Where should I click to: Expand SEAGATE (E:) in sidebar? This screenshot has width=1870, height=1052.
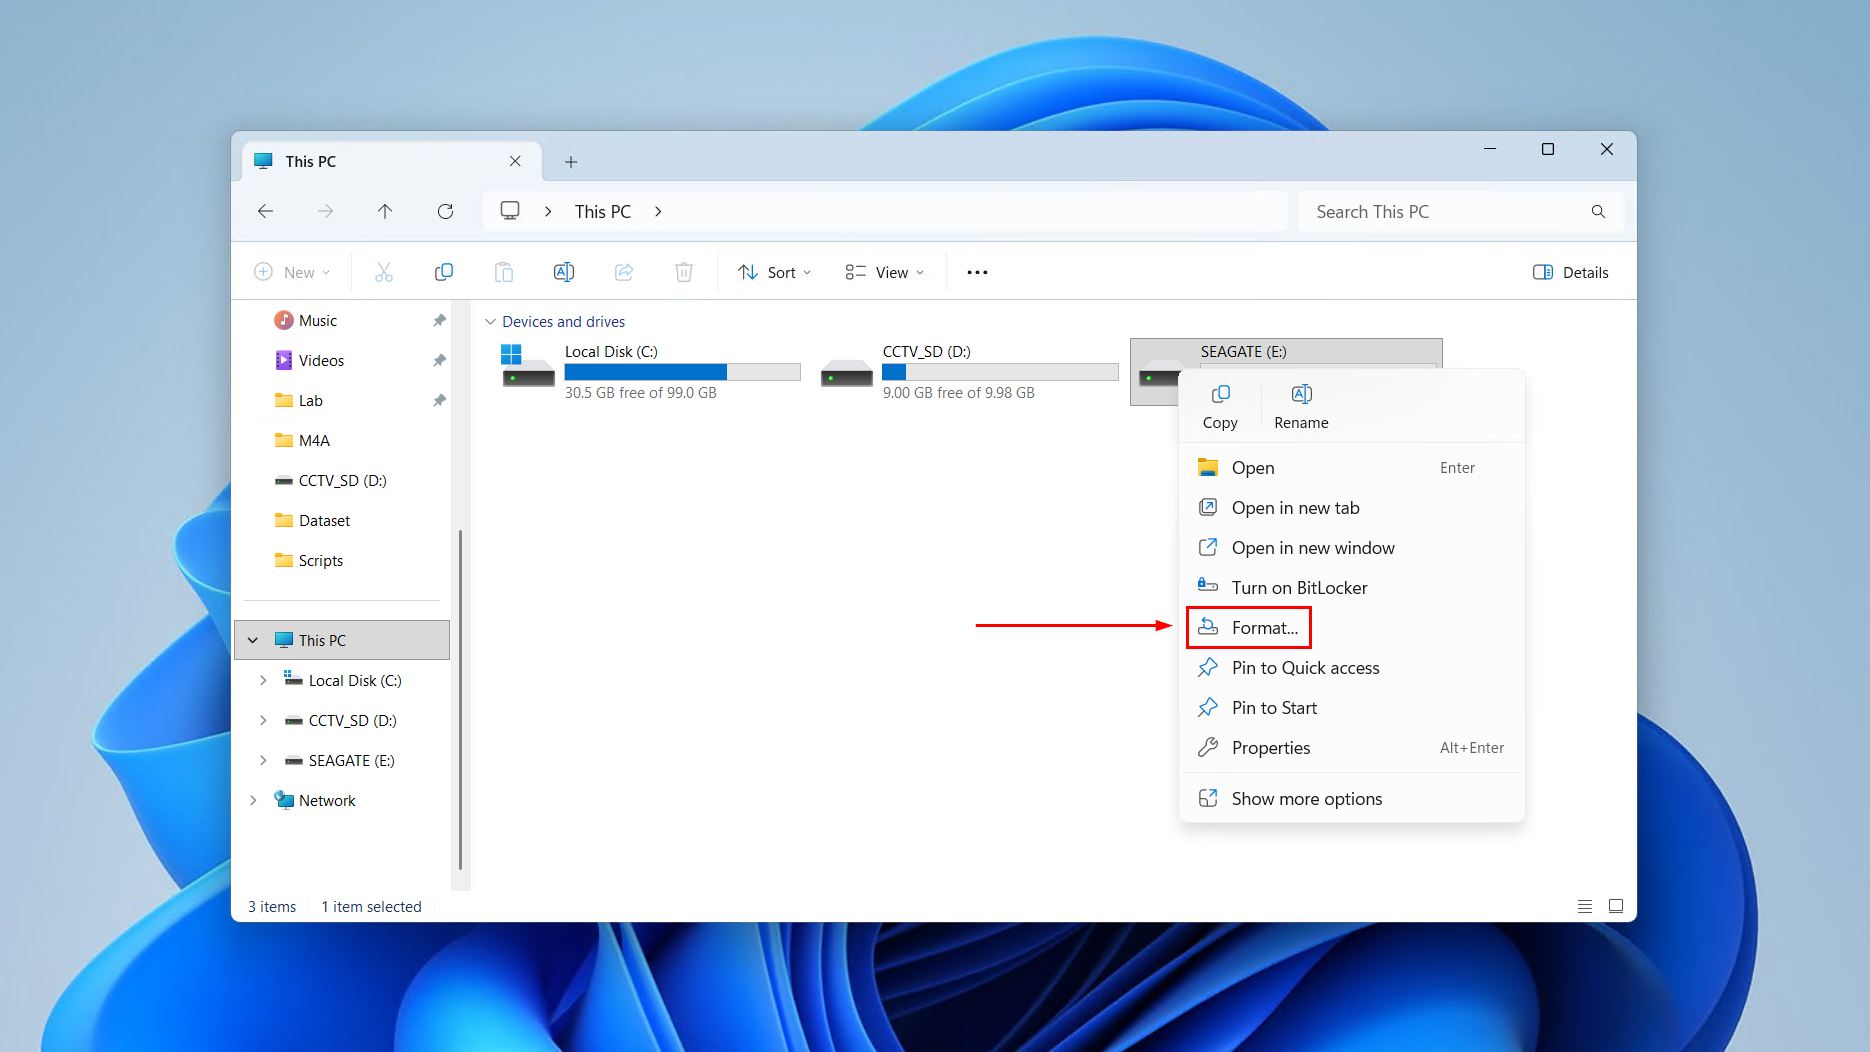[x=263, y=760]
